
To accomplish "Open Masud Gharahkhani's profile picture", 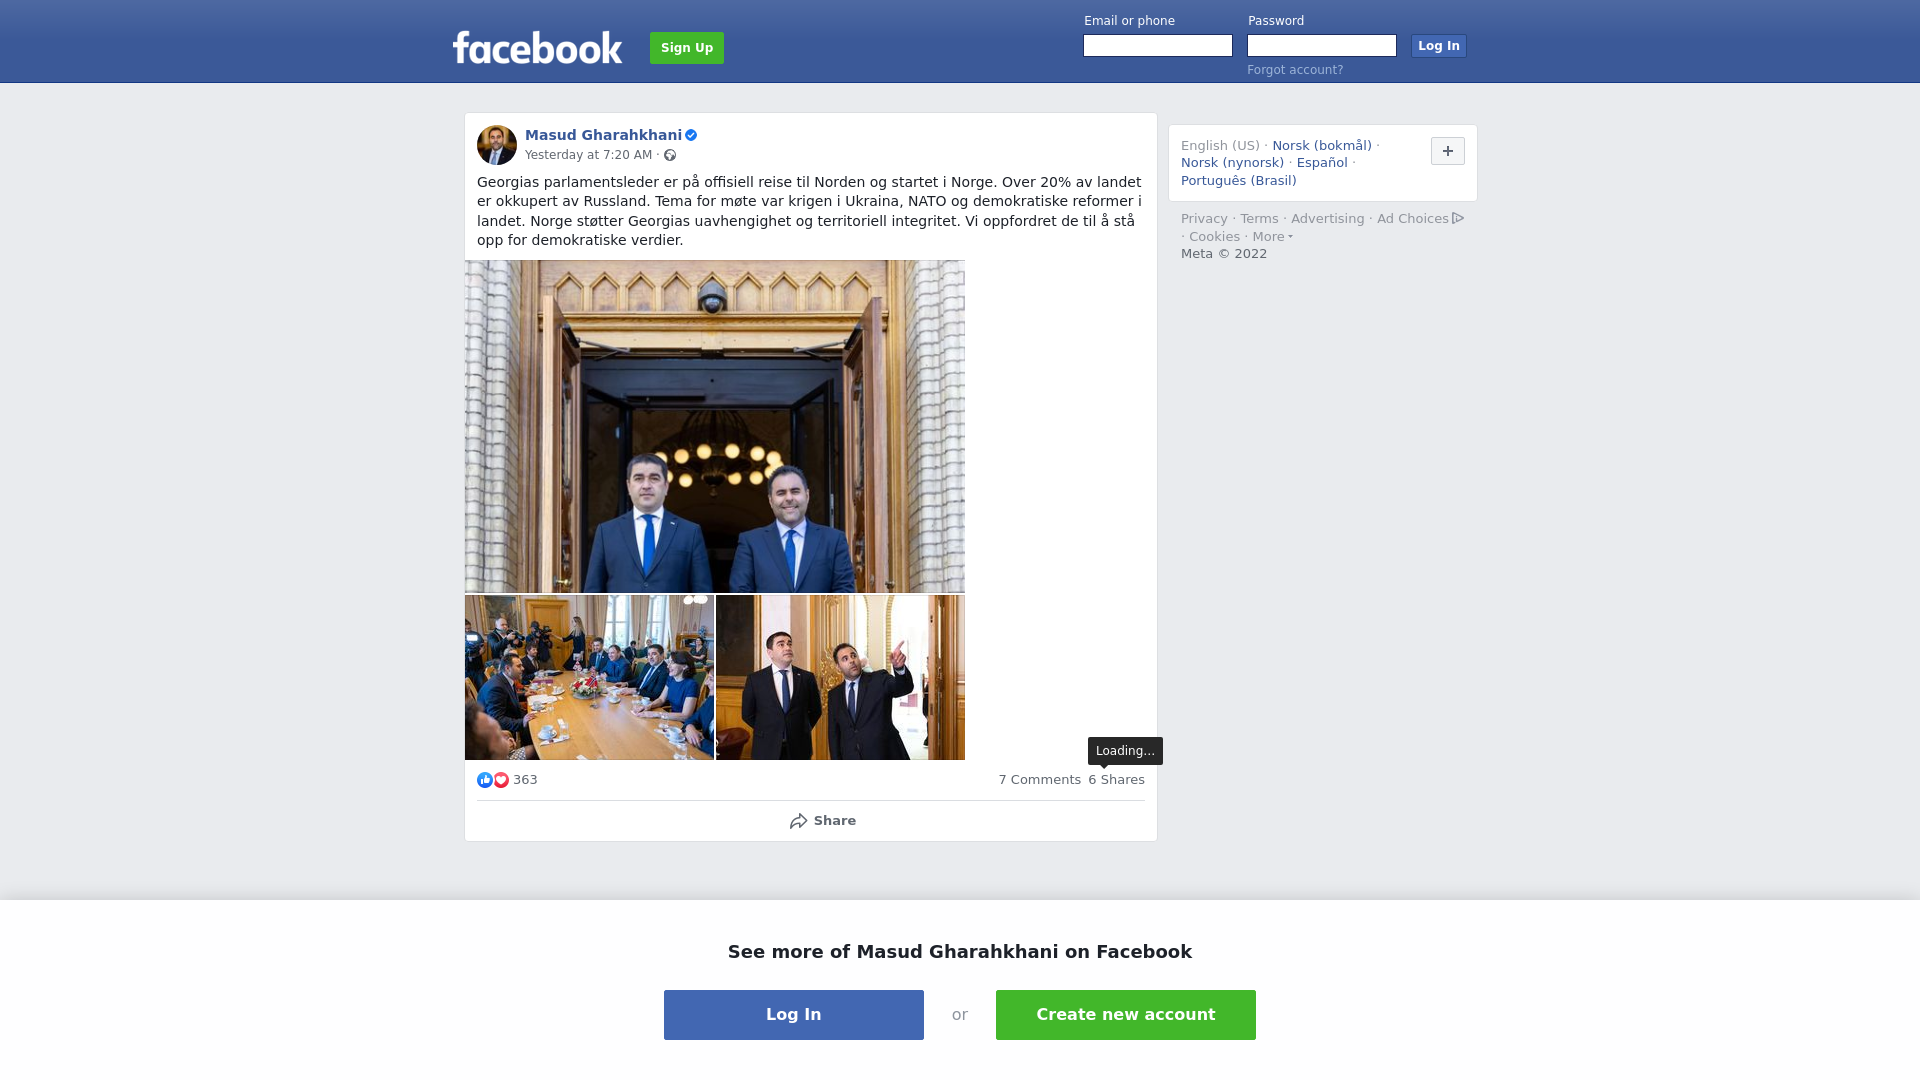I will point(497,145).
